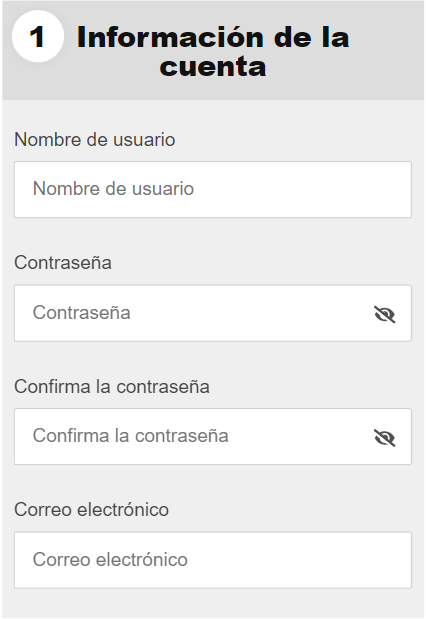Activate the Correo electrónico input field
Screen dimensions: 426x619
pyautogui.click(x=213, y=560)
